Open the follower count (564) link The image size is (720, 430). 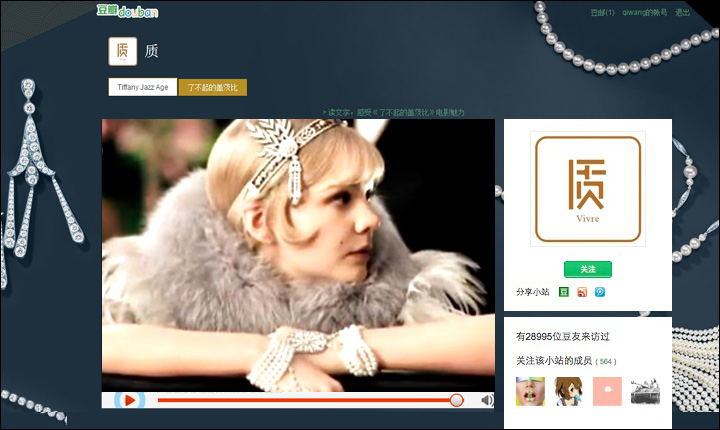click(606, 362)
